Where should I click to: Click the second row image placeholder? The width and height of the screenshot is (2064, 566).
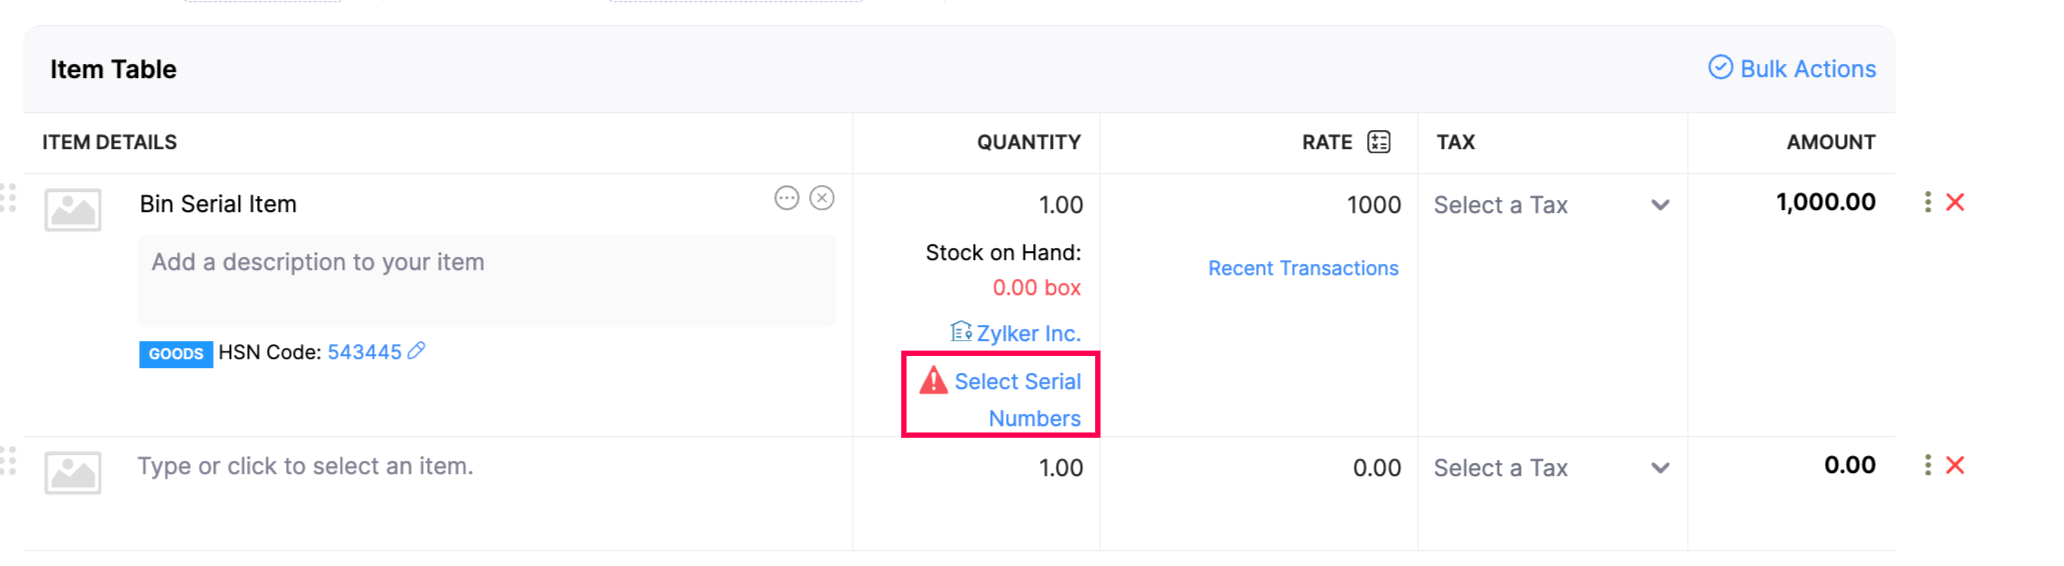(x=73, y=473)
